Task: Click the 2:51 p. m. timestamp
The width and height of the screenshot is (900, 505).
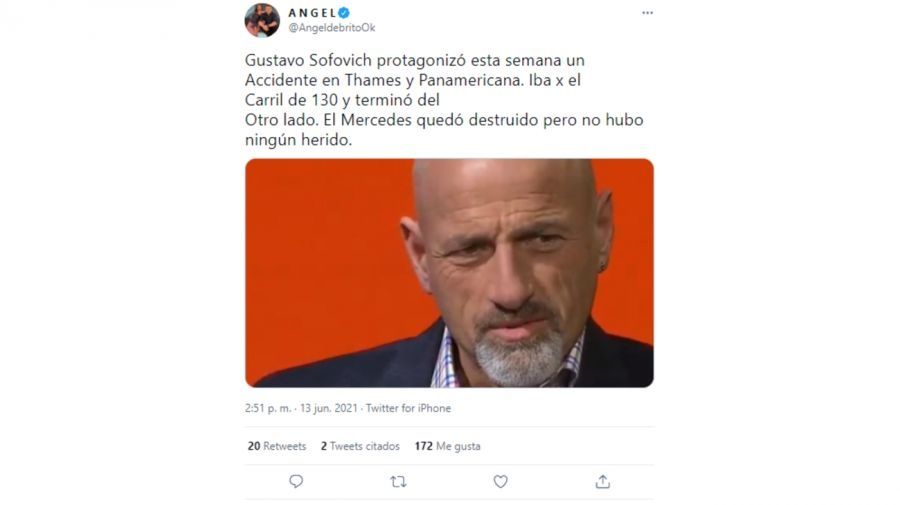Action: (x=268, y=408)
